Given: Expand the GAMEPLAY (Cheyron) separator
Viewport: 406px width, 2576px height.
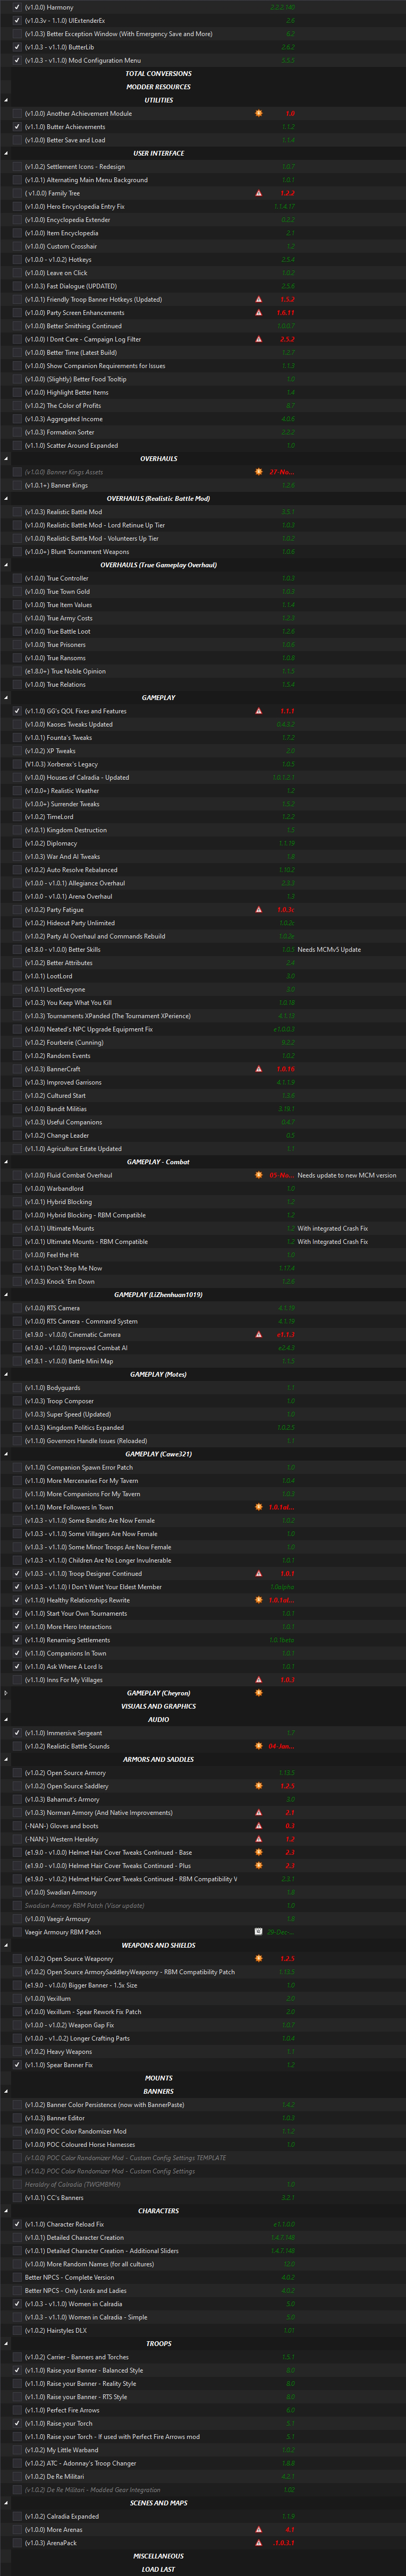Looking at the screenshot, I should 6,1693.
